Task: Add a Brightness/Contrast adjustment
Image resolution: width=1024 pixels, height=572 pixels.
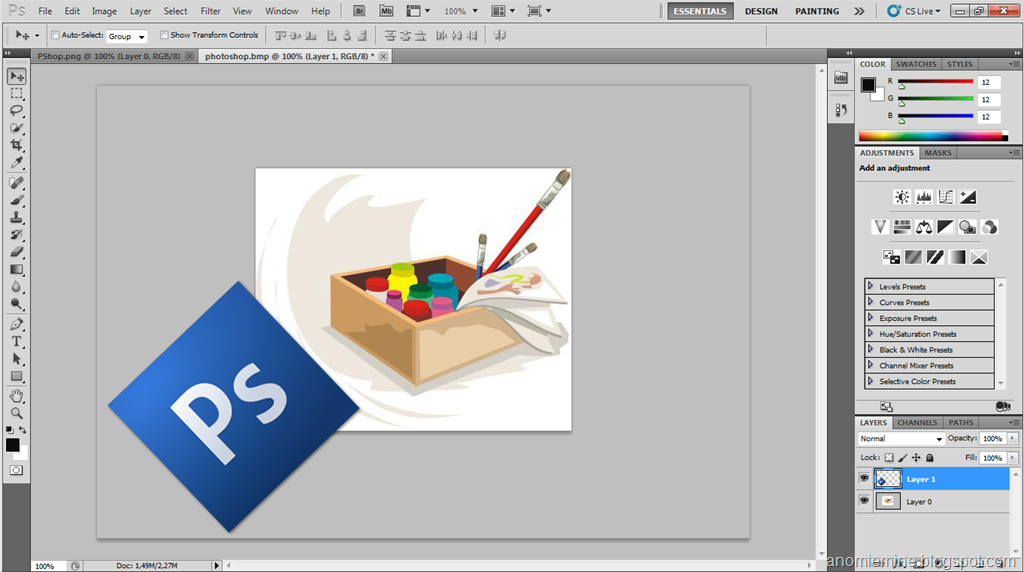Action: click(x=902, y=197)
